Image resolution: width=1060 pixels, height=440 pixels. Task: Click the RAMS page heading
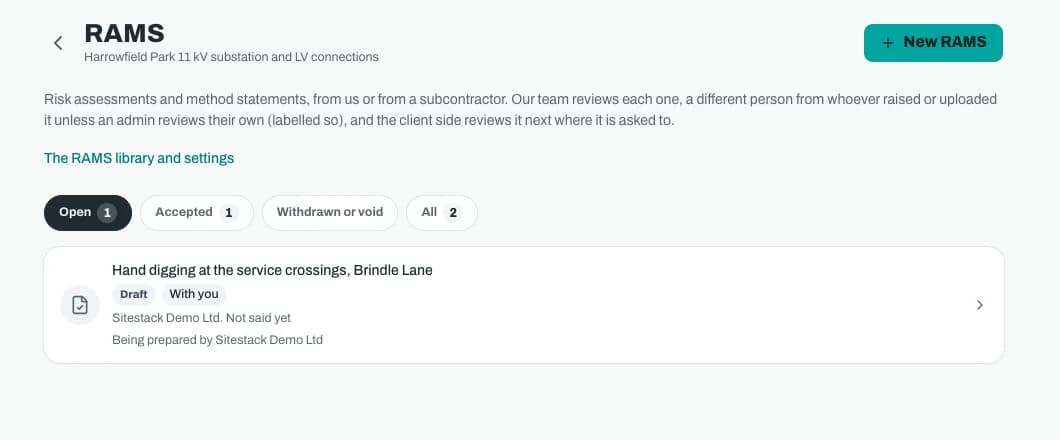coord(124,33)
